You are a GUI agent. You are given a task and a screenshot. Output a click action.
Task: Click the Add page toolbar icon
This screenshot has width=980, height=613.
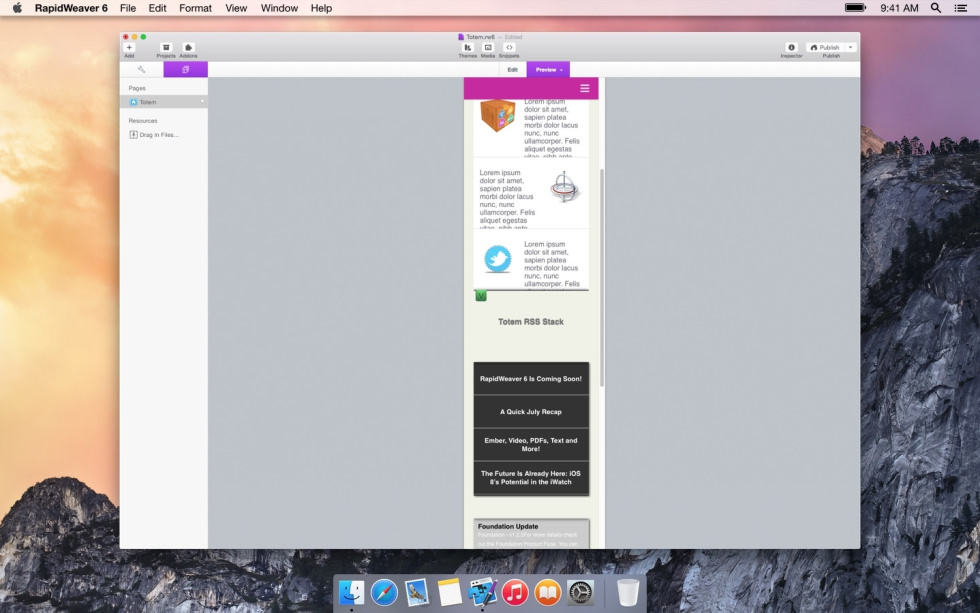click(129, 47)
